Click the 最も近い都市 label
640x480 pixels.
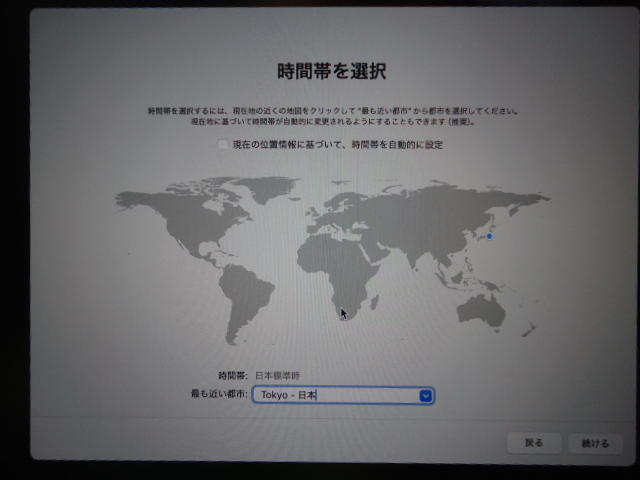tap(219, 394)
